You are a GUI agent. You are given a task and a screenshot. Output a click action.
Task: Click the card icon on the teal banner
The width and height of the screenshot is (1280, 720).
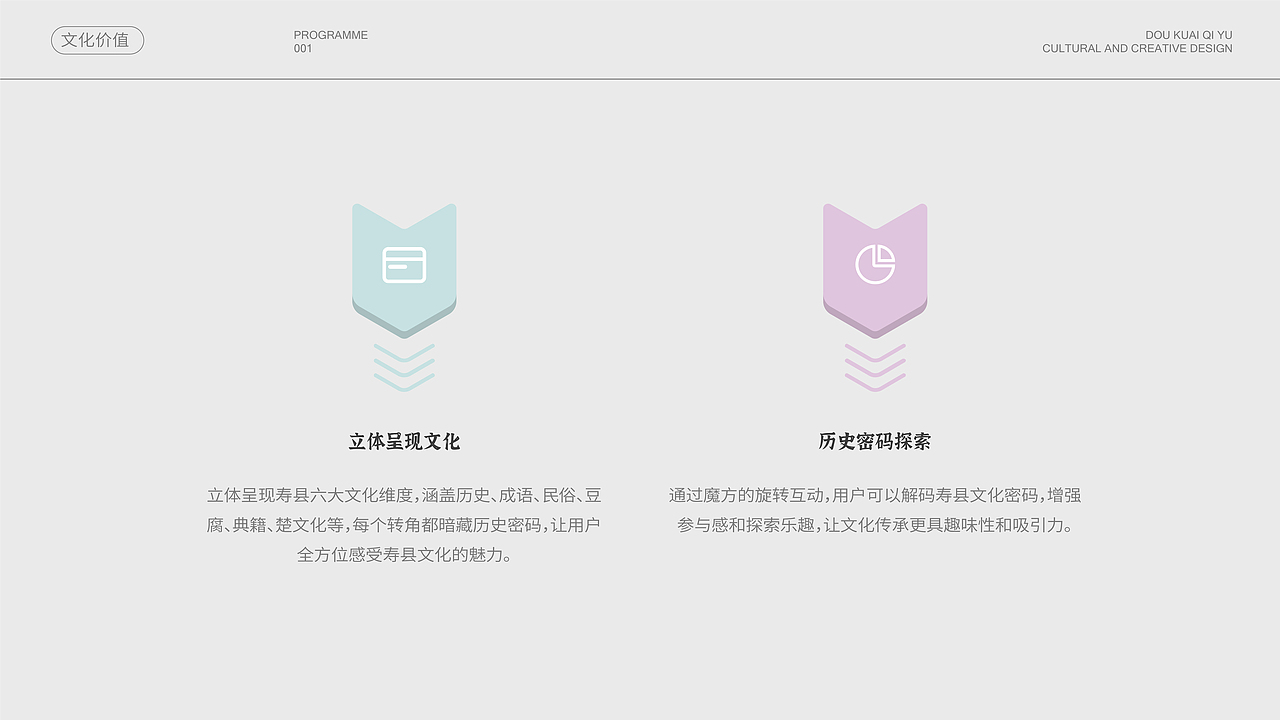pyautogui.click(x=404, y=265)
